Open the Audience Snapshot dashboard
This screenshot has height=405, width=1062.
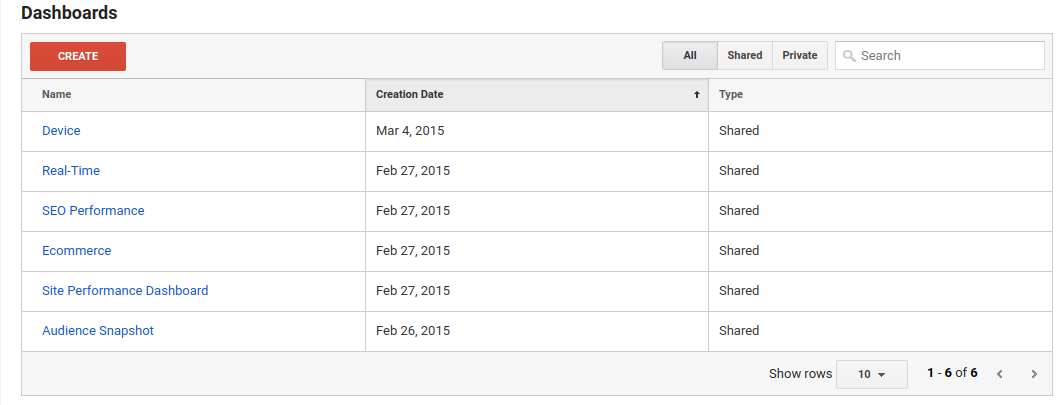[x=98, y=331]
